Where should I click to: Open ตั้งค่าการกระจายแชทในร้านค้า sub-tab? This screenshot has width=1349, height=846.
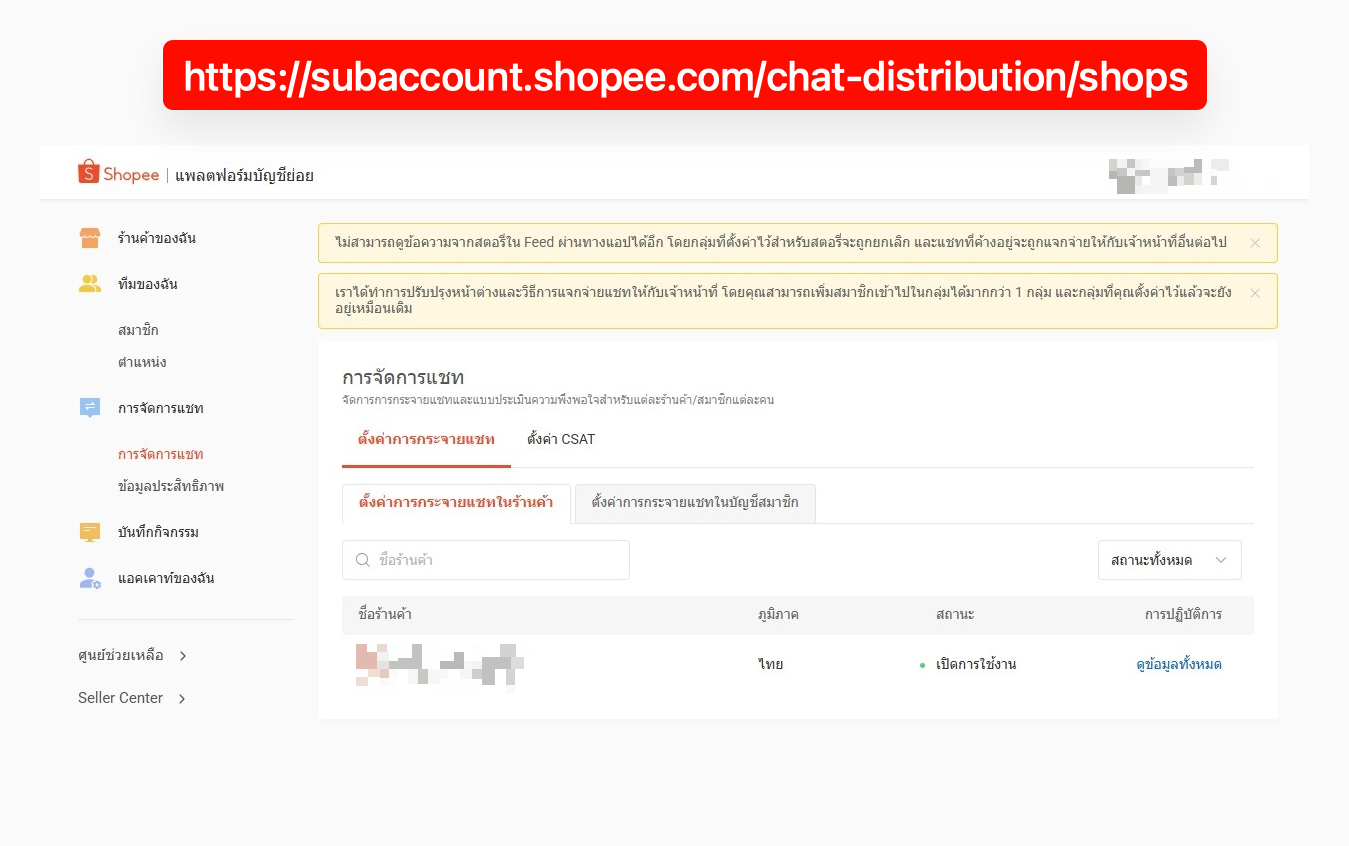456,503
